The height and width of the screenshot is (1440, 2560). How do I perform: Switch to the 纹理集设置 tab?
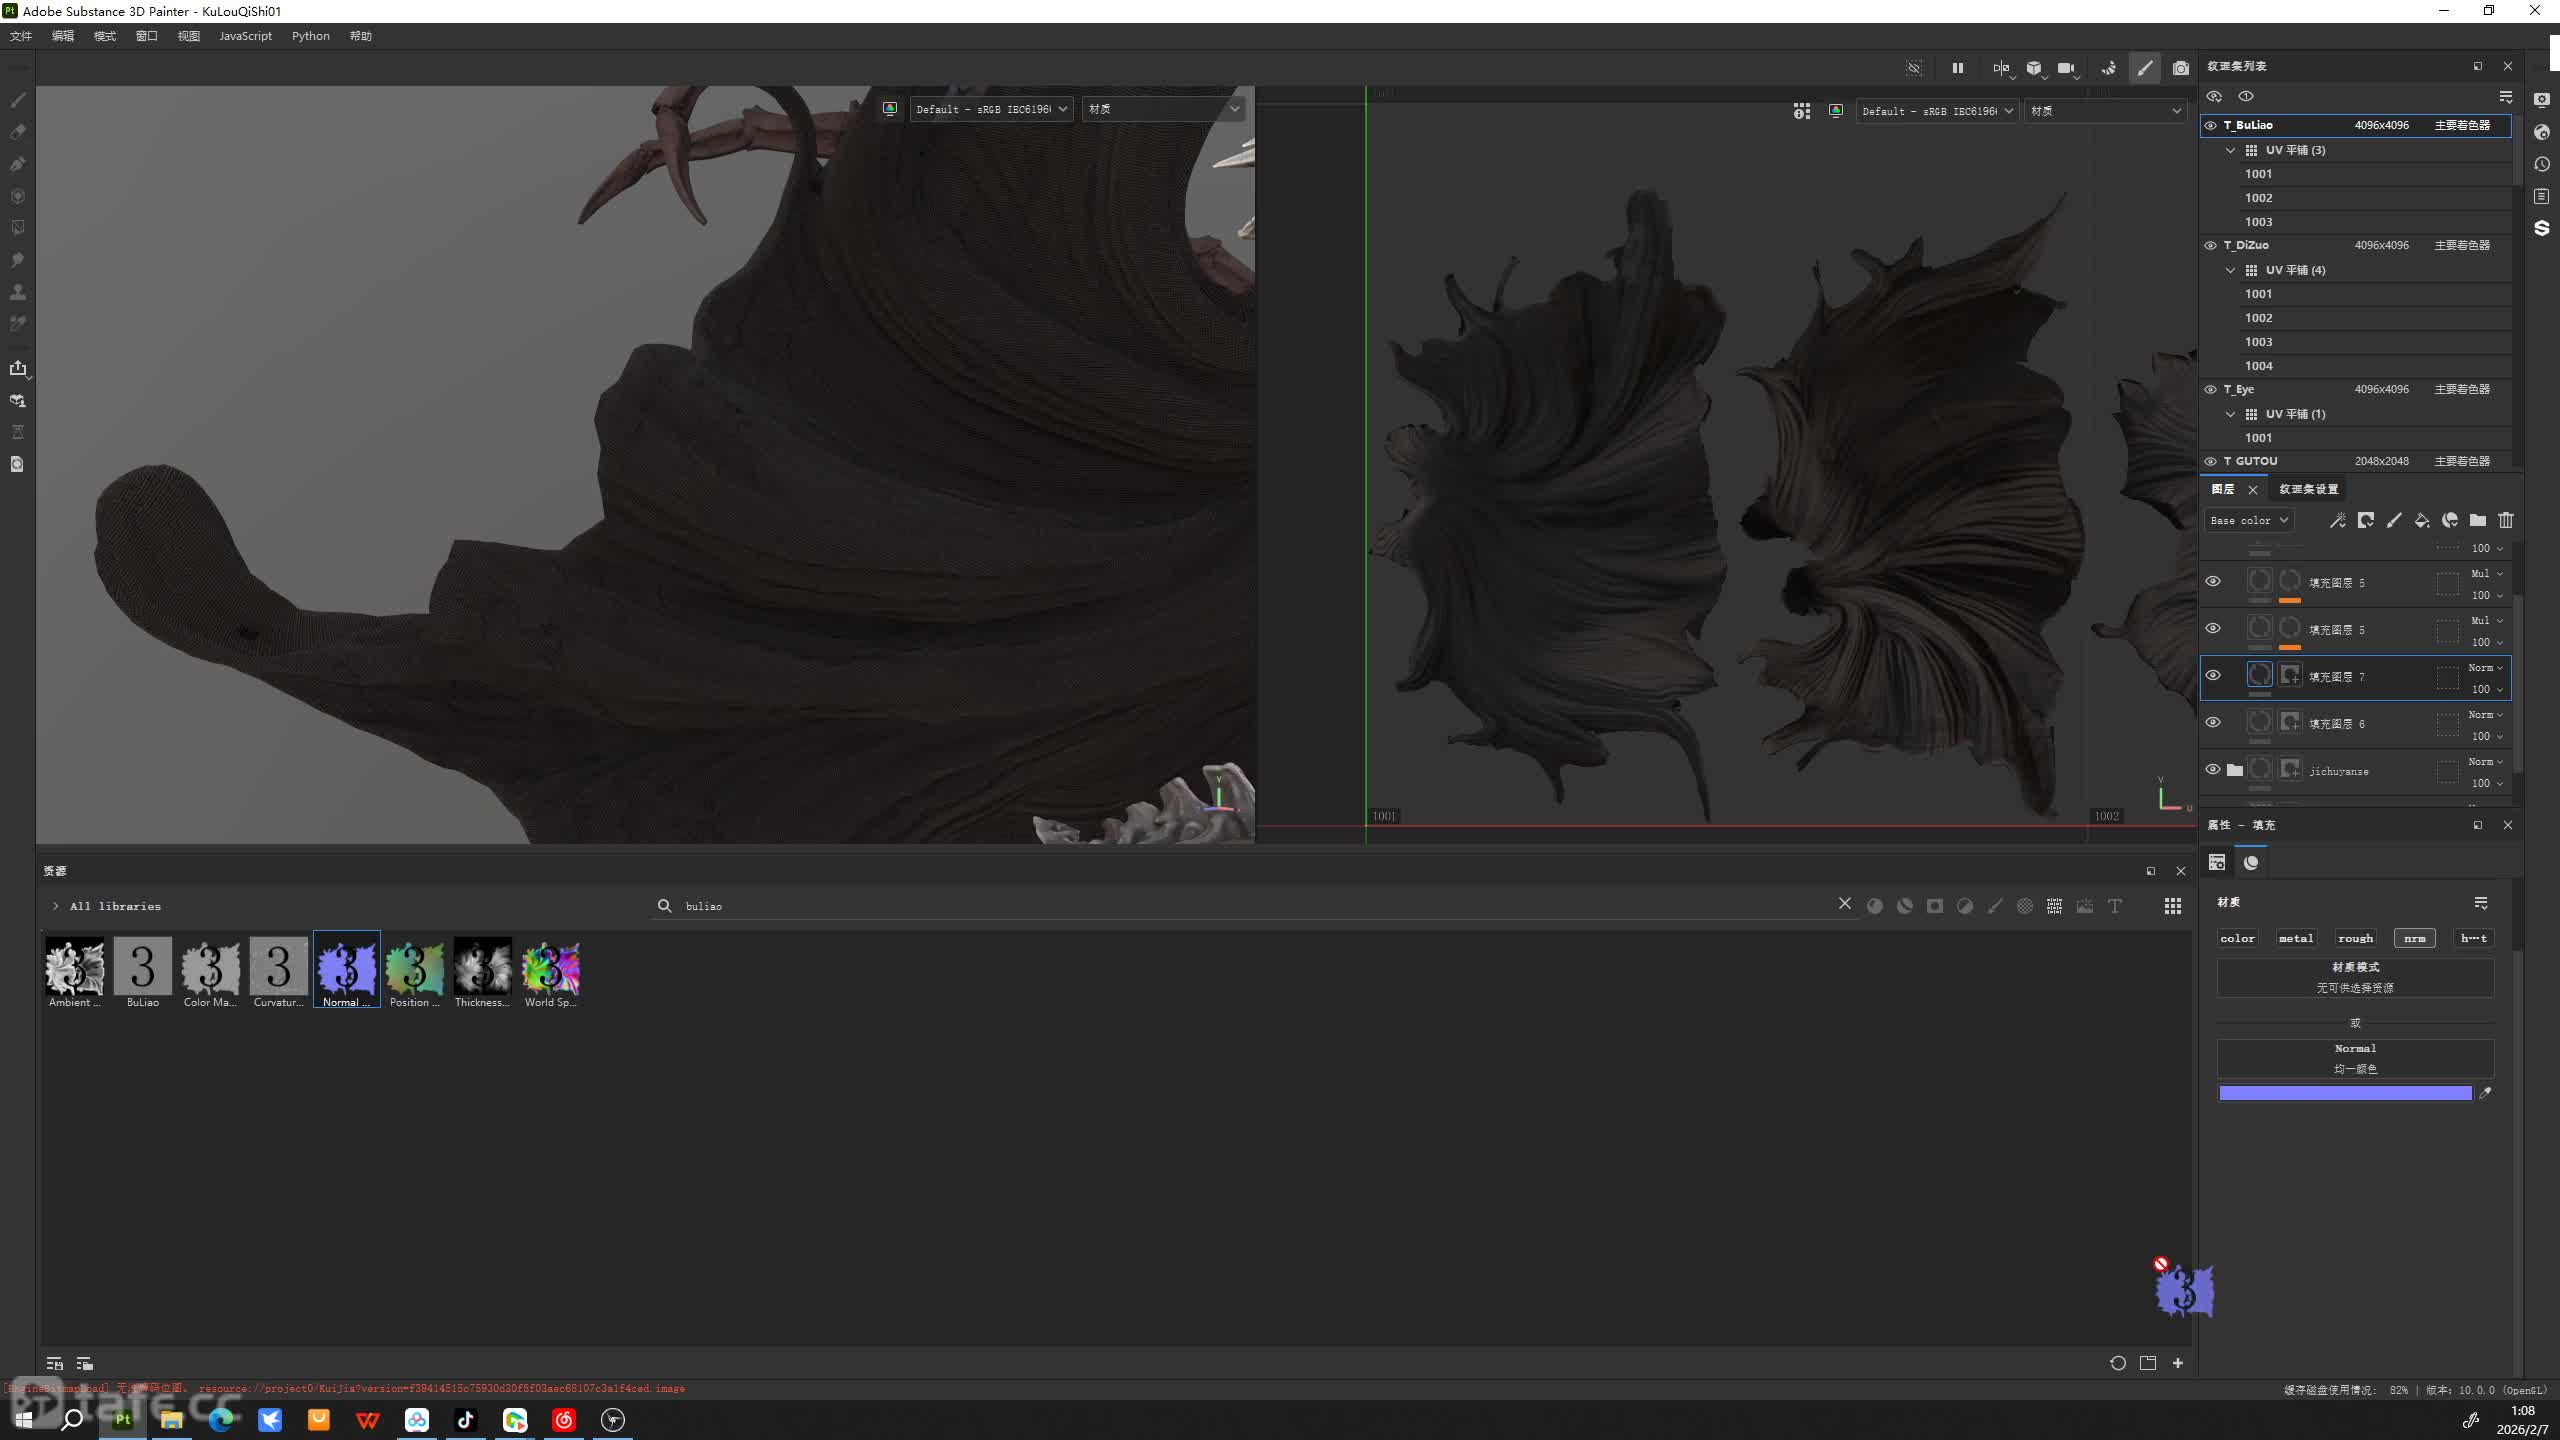tap(2308, 489)
